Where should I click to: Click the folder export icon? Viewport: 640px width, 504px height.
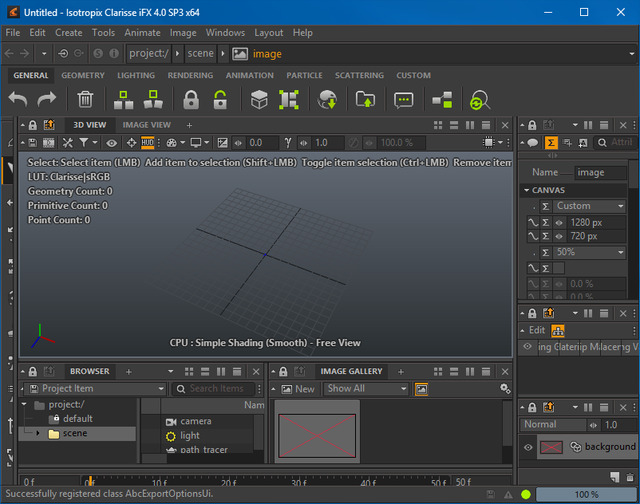point(365,99)
